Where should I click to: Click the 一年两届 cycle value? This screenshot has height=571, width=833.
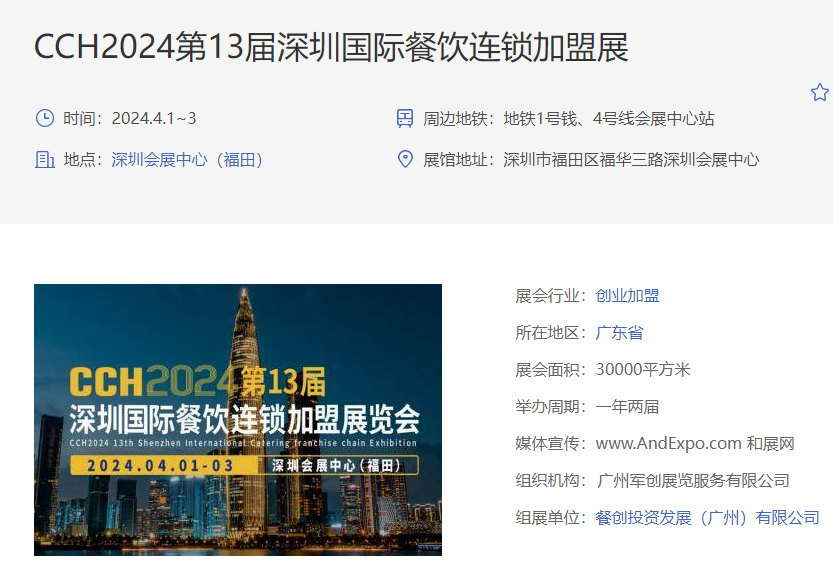627,407
